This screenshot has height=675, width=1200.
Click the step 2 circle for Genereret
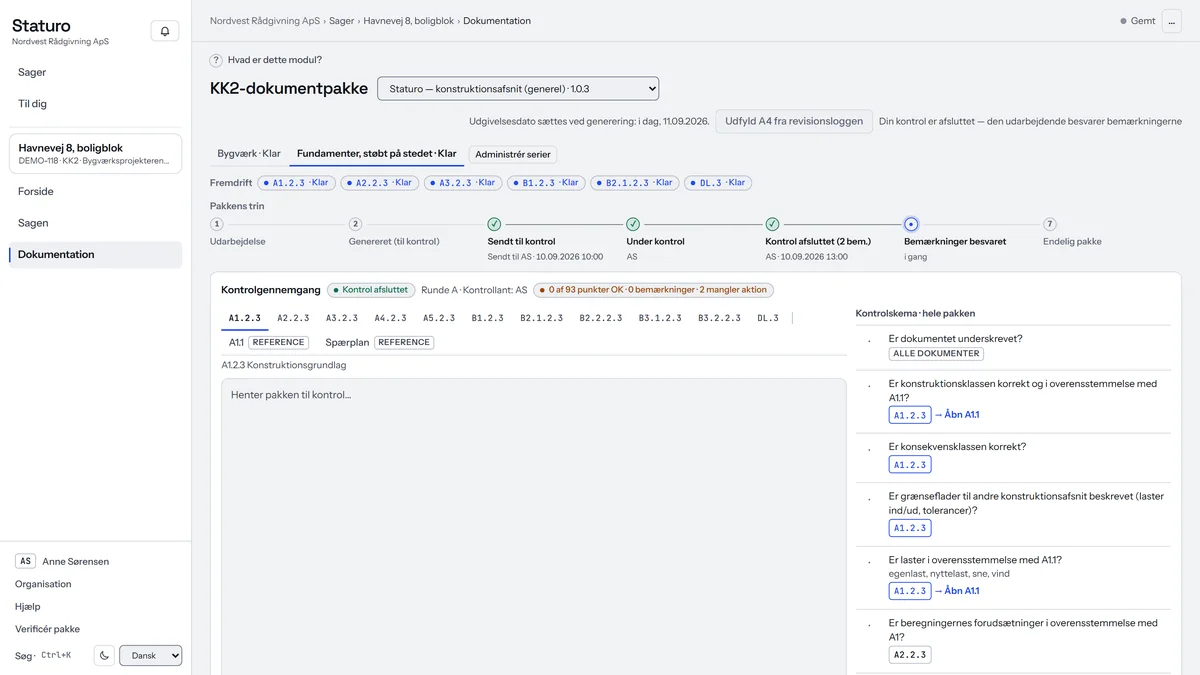355,224
